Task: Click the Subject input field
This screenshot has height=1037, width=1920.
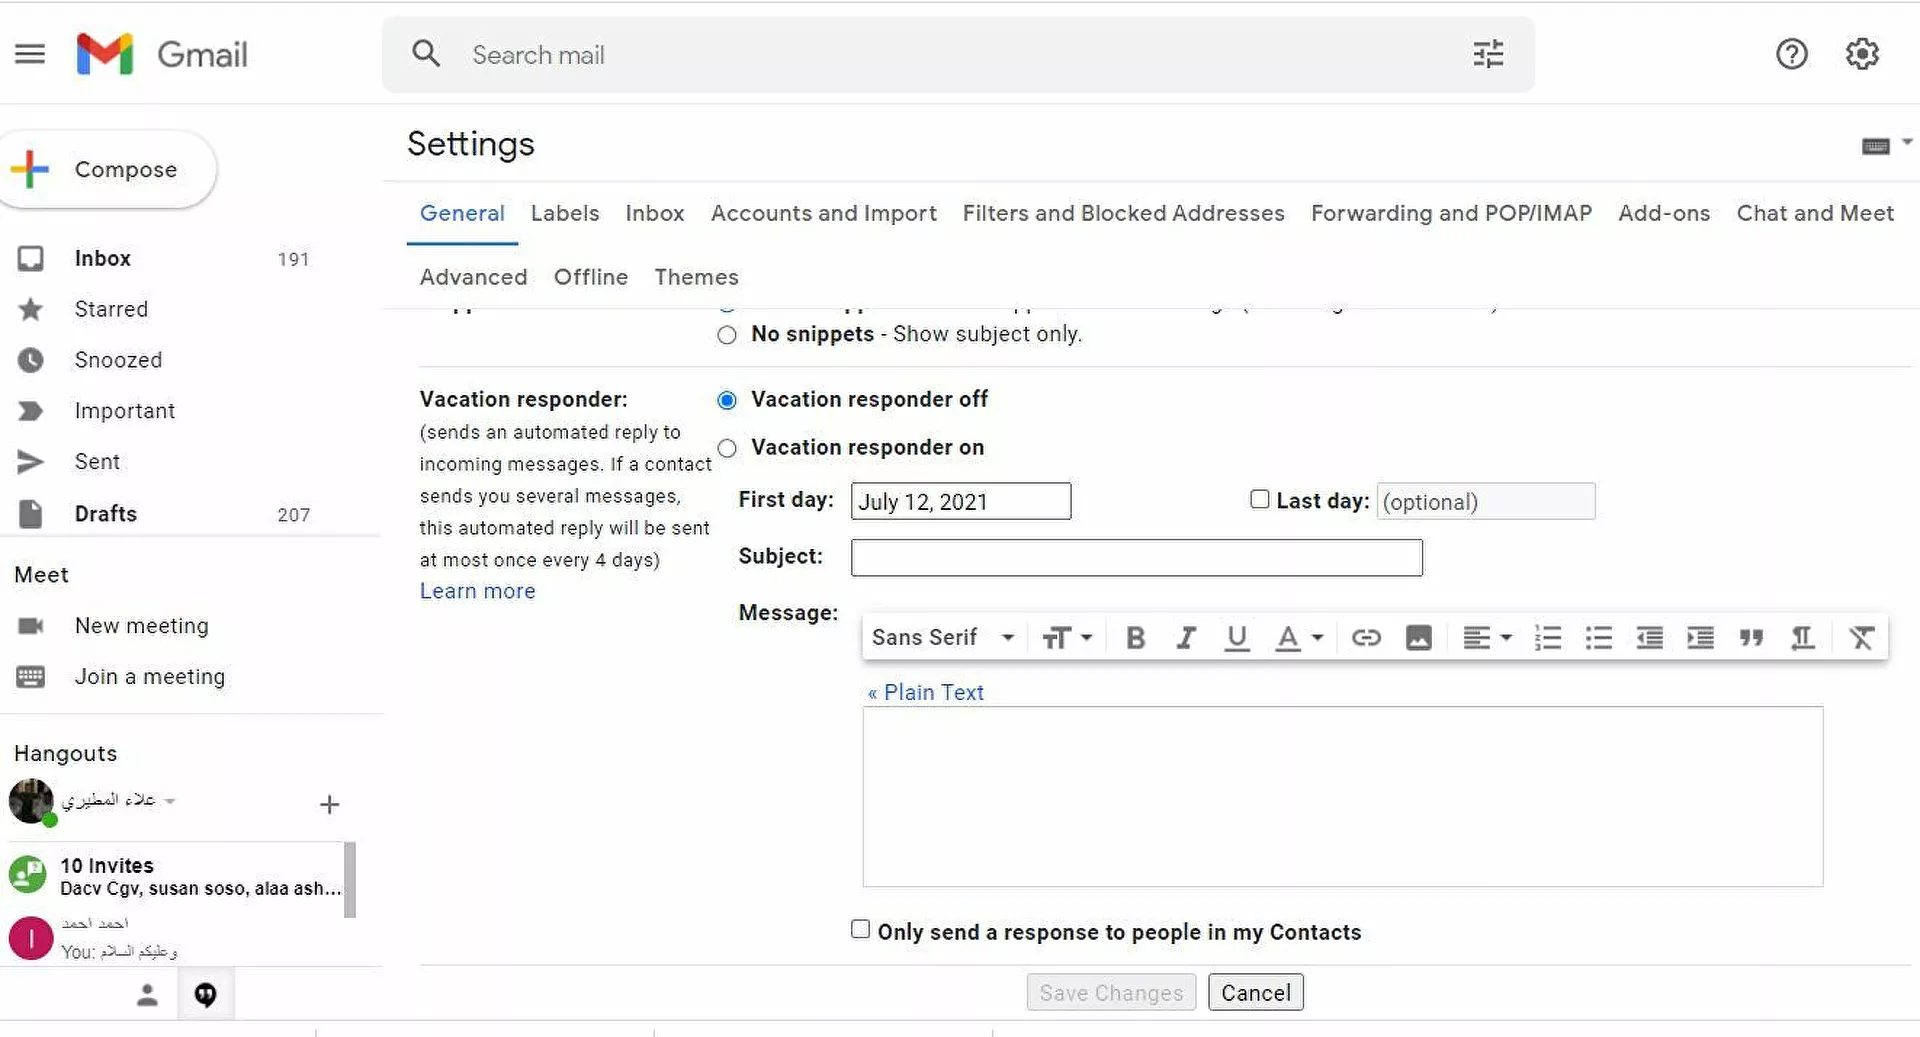Action: (x=1136, y=558)
